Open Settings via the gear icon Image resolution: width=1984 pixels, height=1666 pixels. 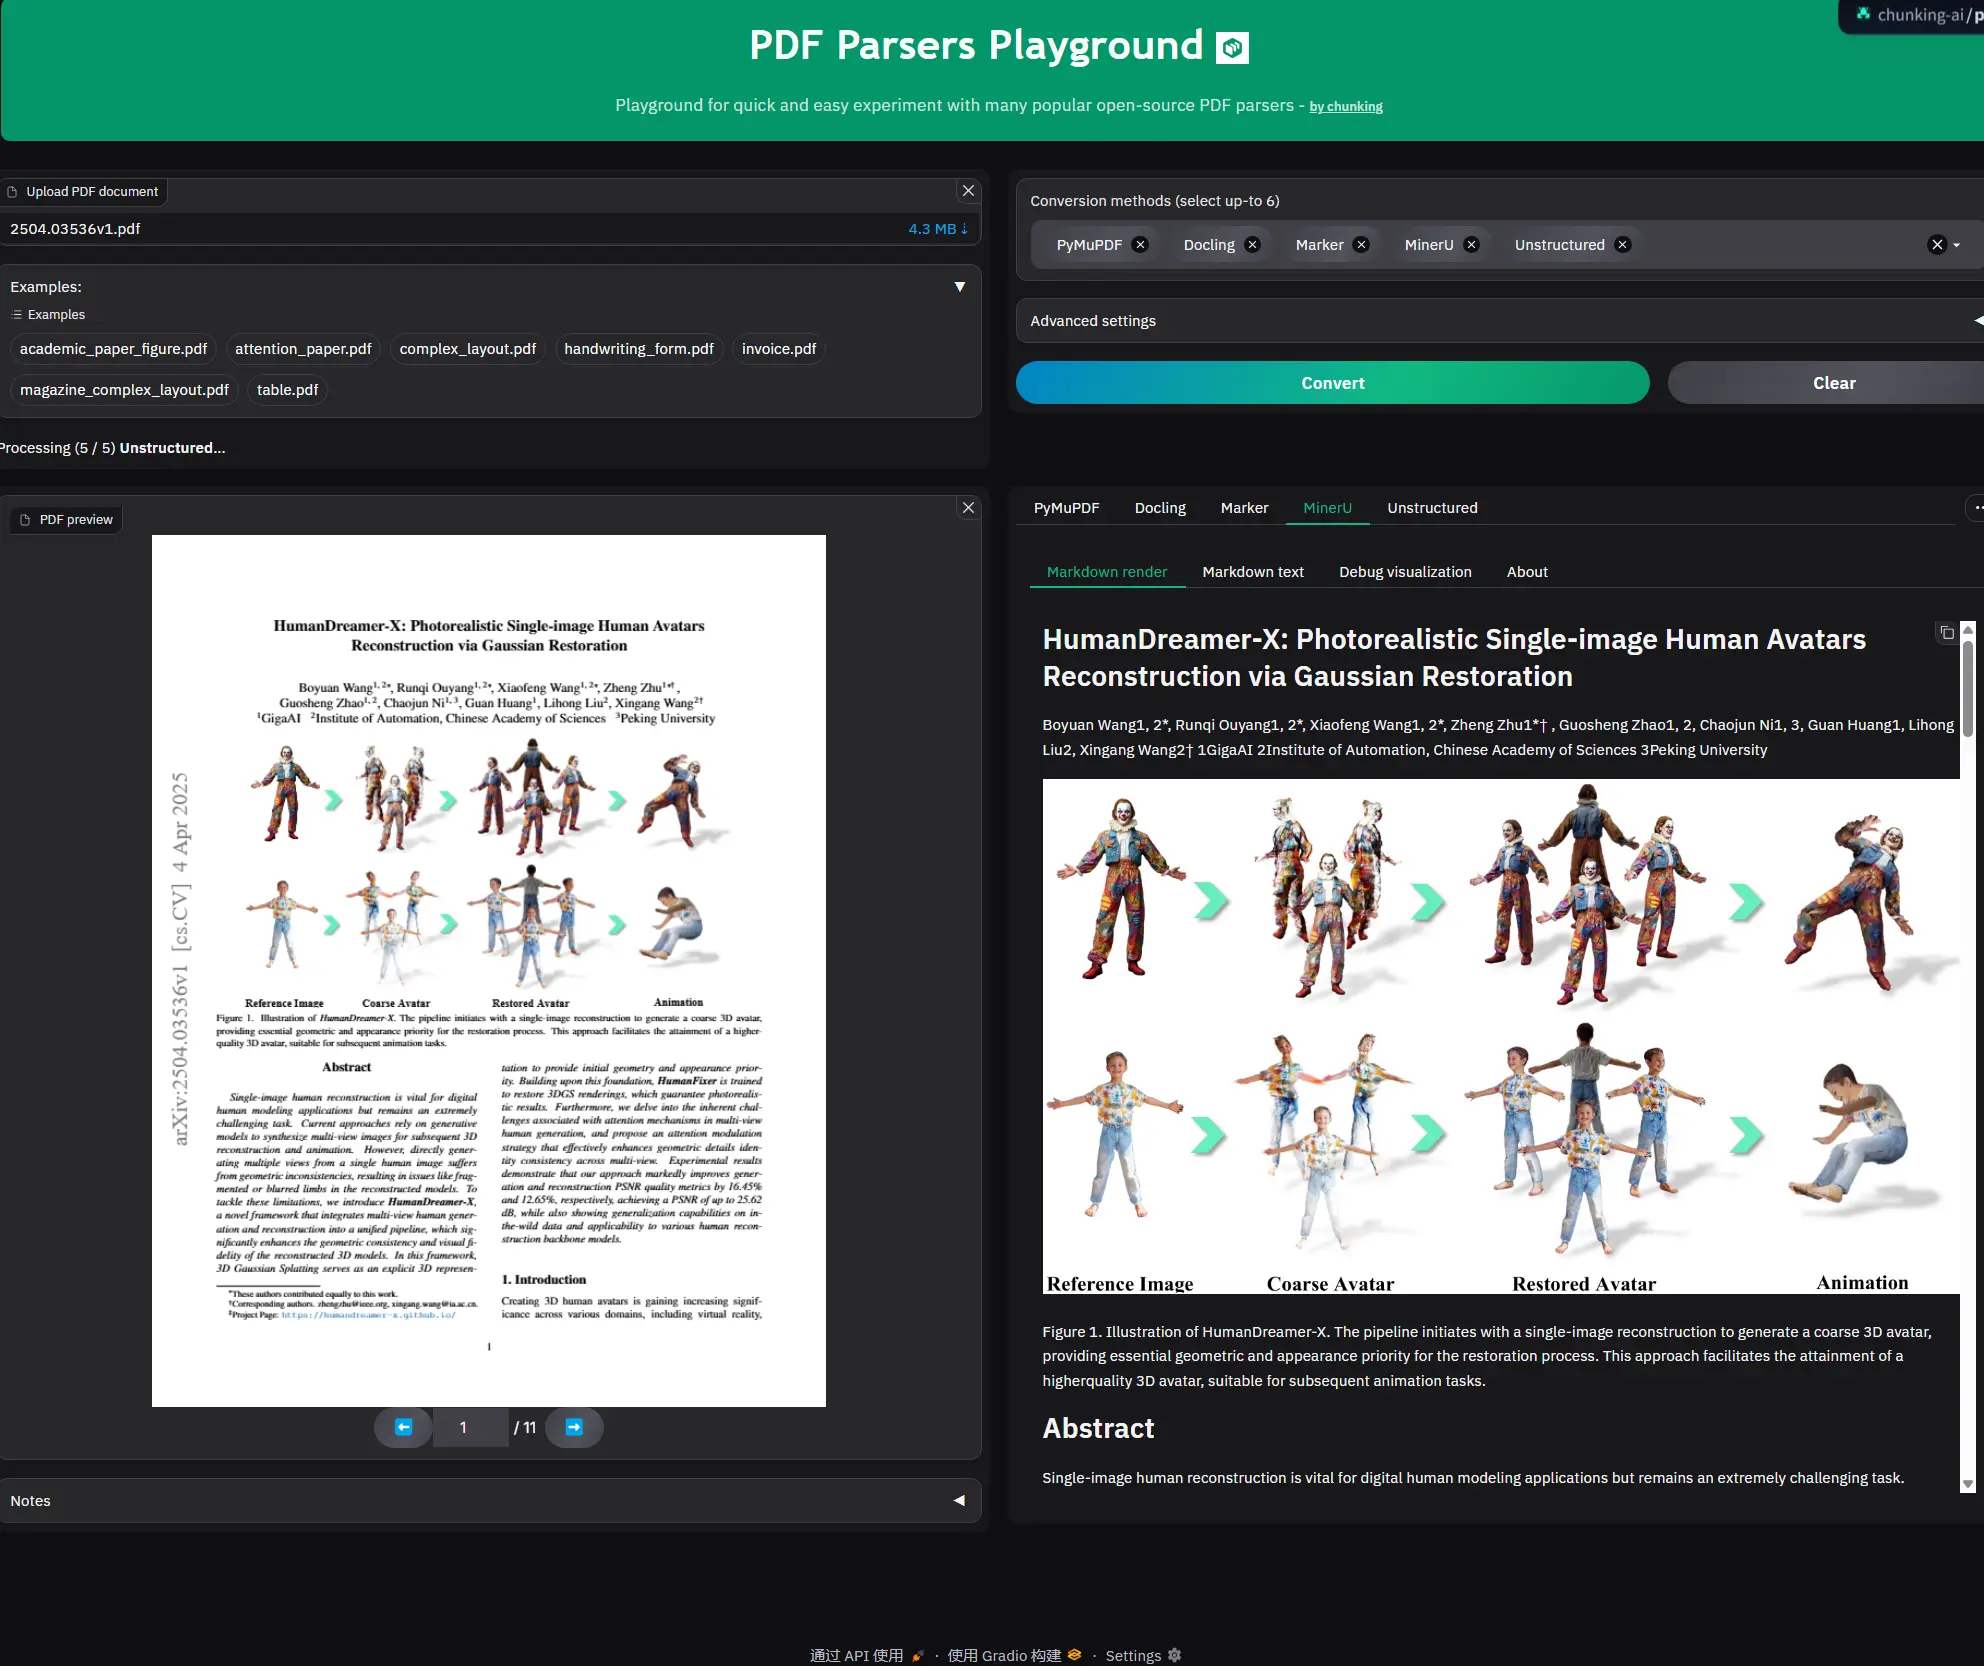(1173, 1655)
